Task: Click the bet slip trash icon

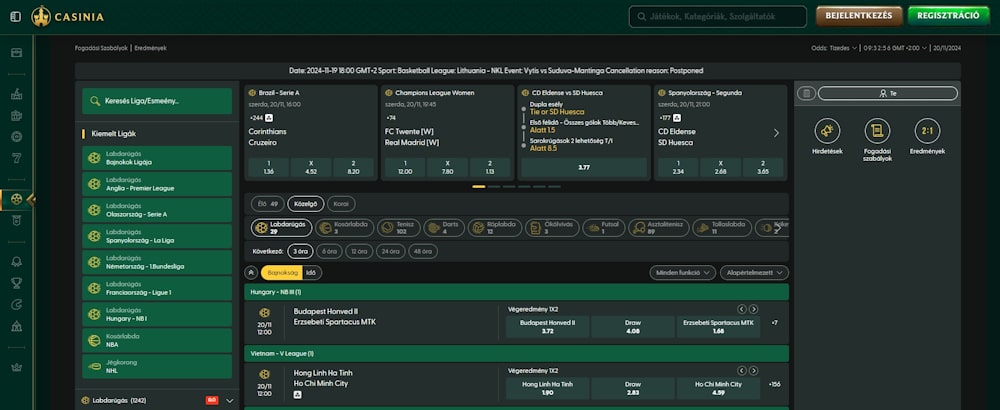Action: point(806,94)
